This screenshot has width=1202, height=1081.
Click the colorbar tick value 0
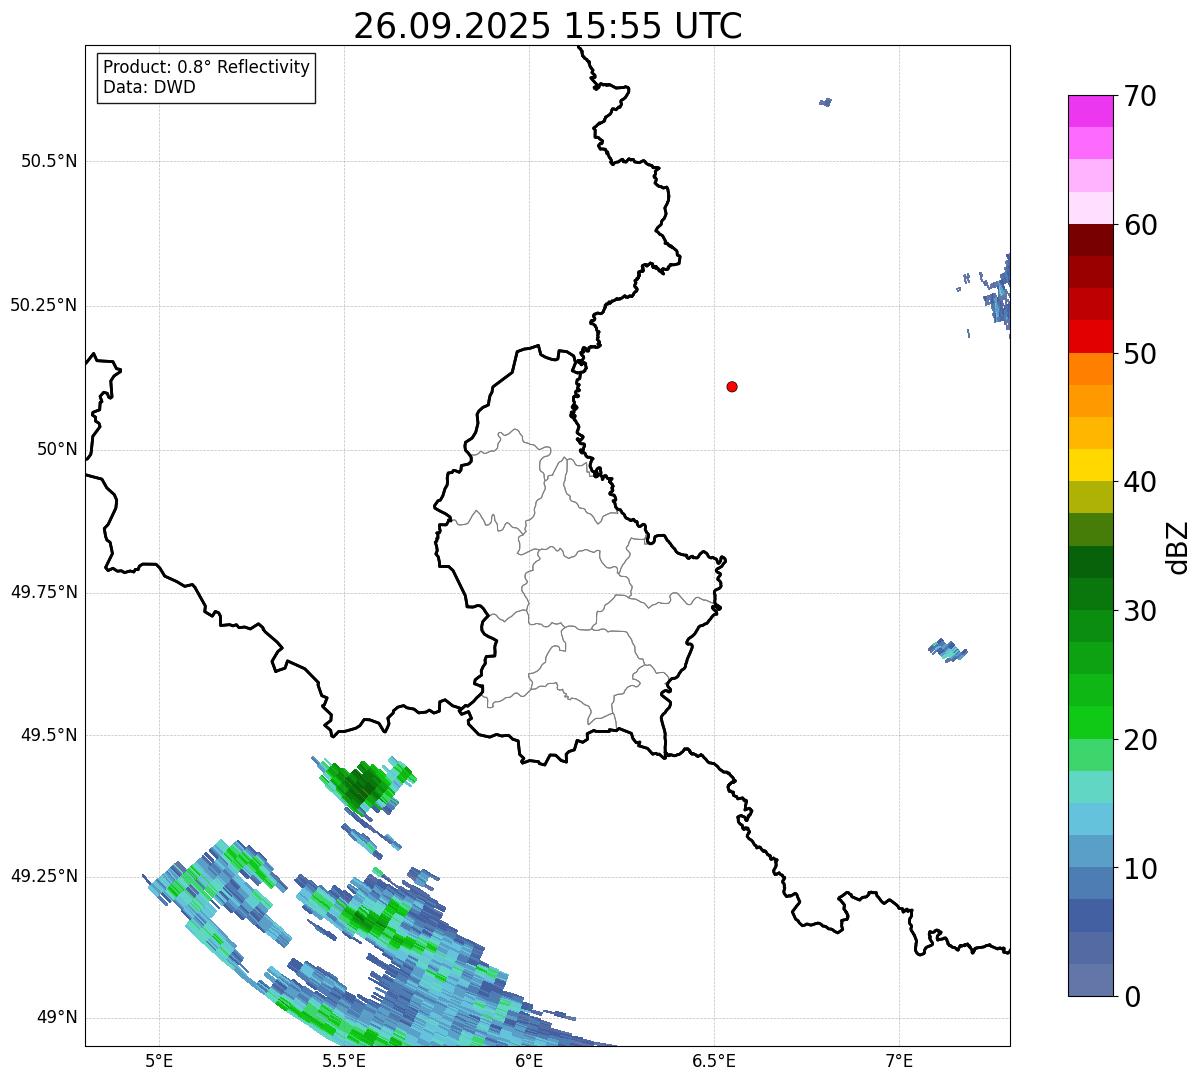click(1131, 997)
